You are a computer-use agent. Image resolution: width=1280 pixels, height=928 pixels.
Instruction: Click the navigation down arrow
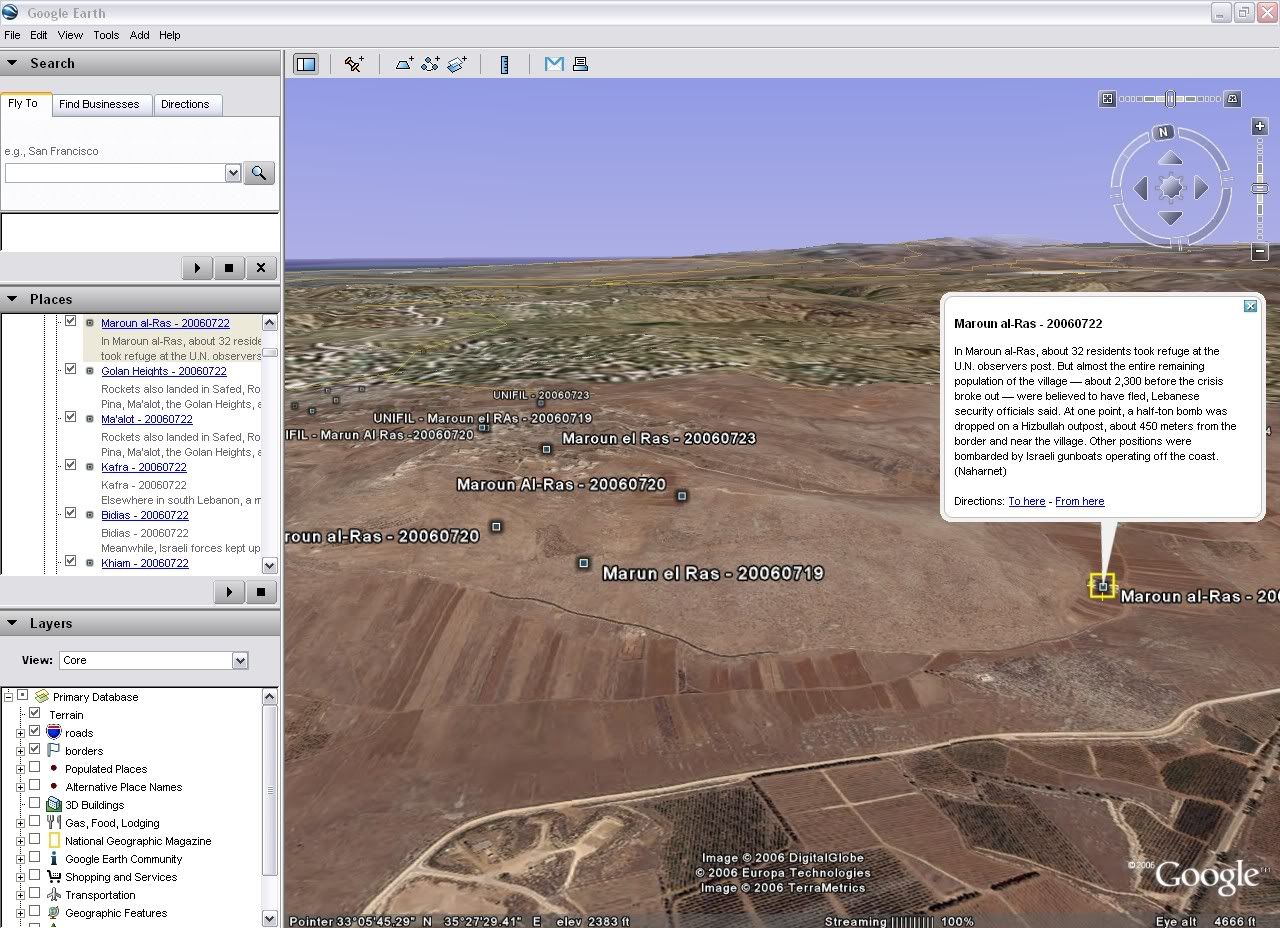coord(1171,217)
